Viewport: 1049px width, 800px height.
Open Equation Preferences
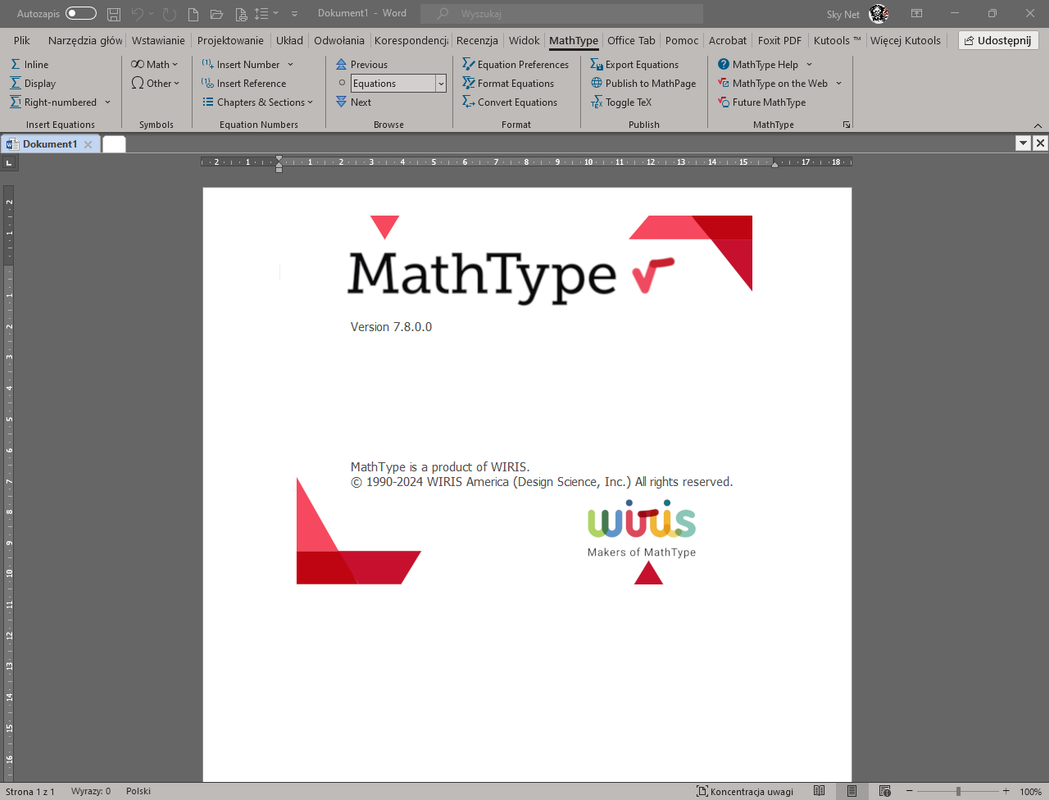515,64
